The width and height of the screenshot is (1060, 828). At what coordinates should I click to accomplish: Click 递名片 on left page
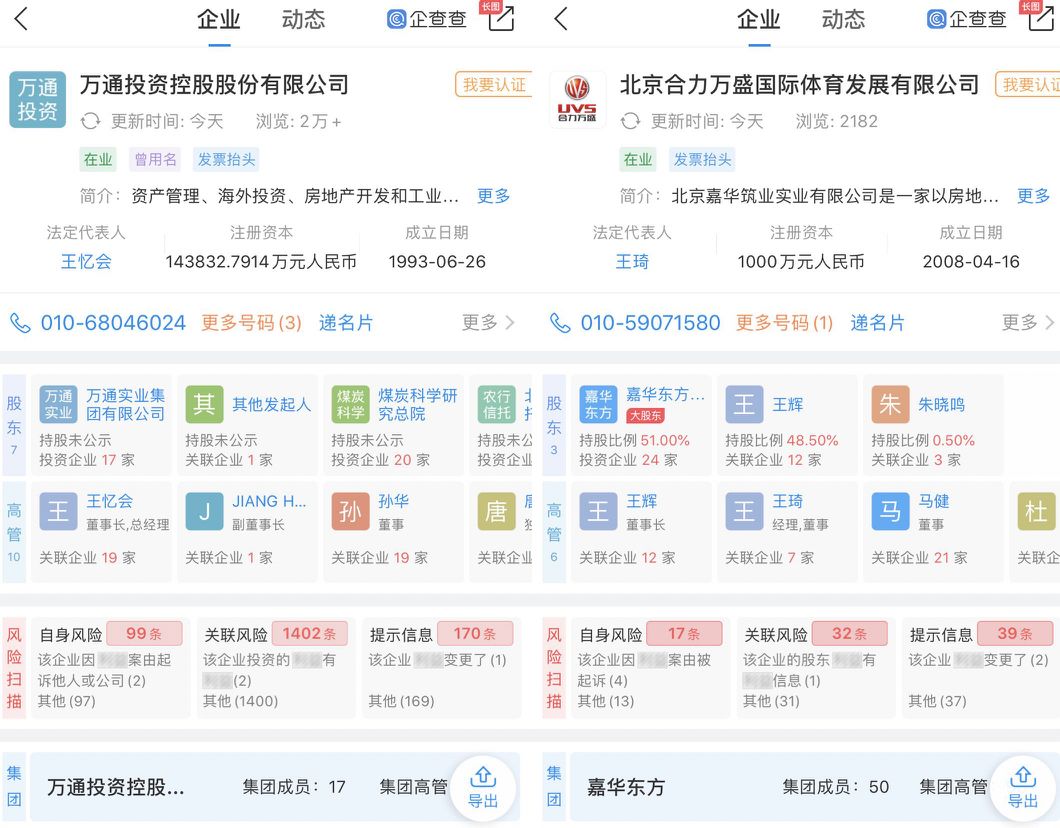(x=346, y=323)
